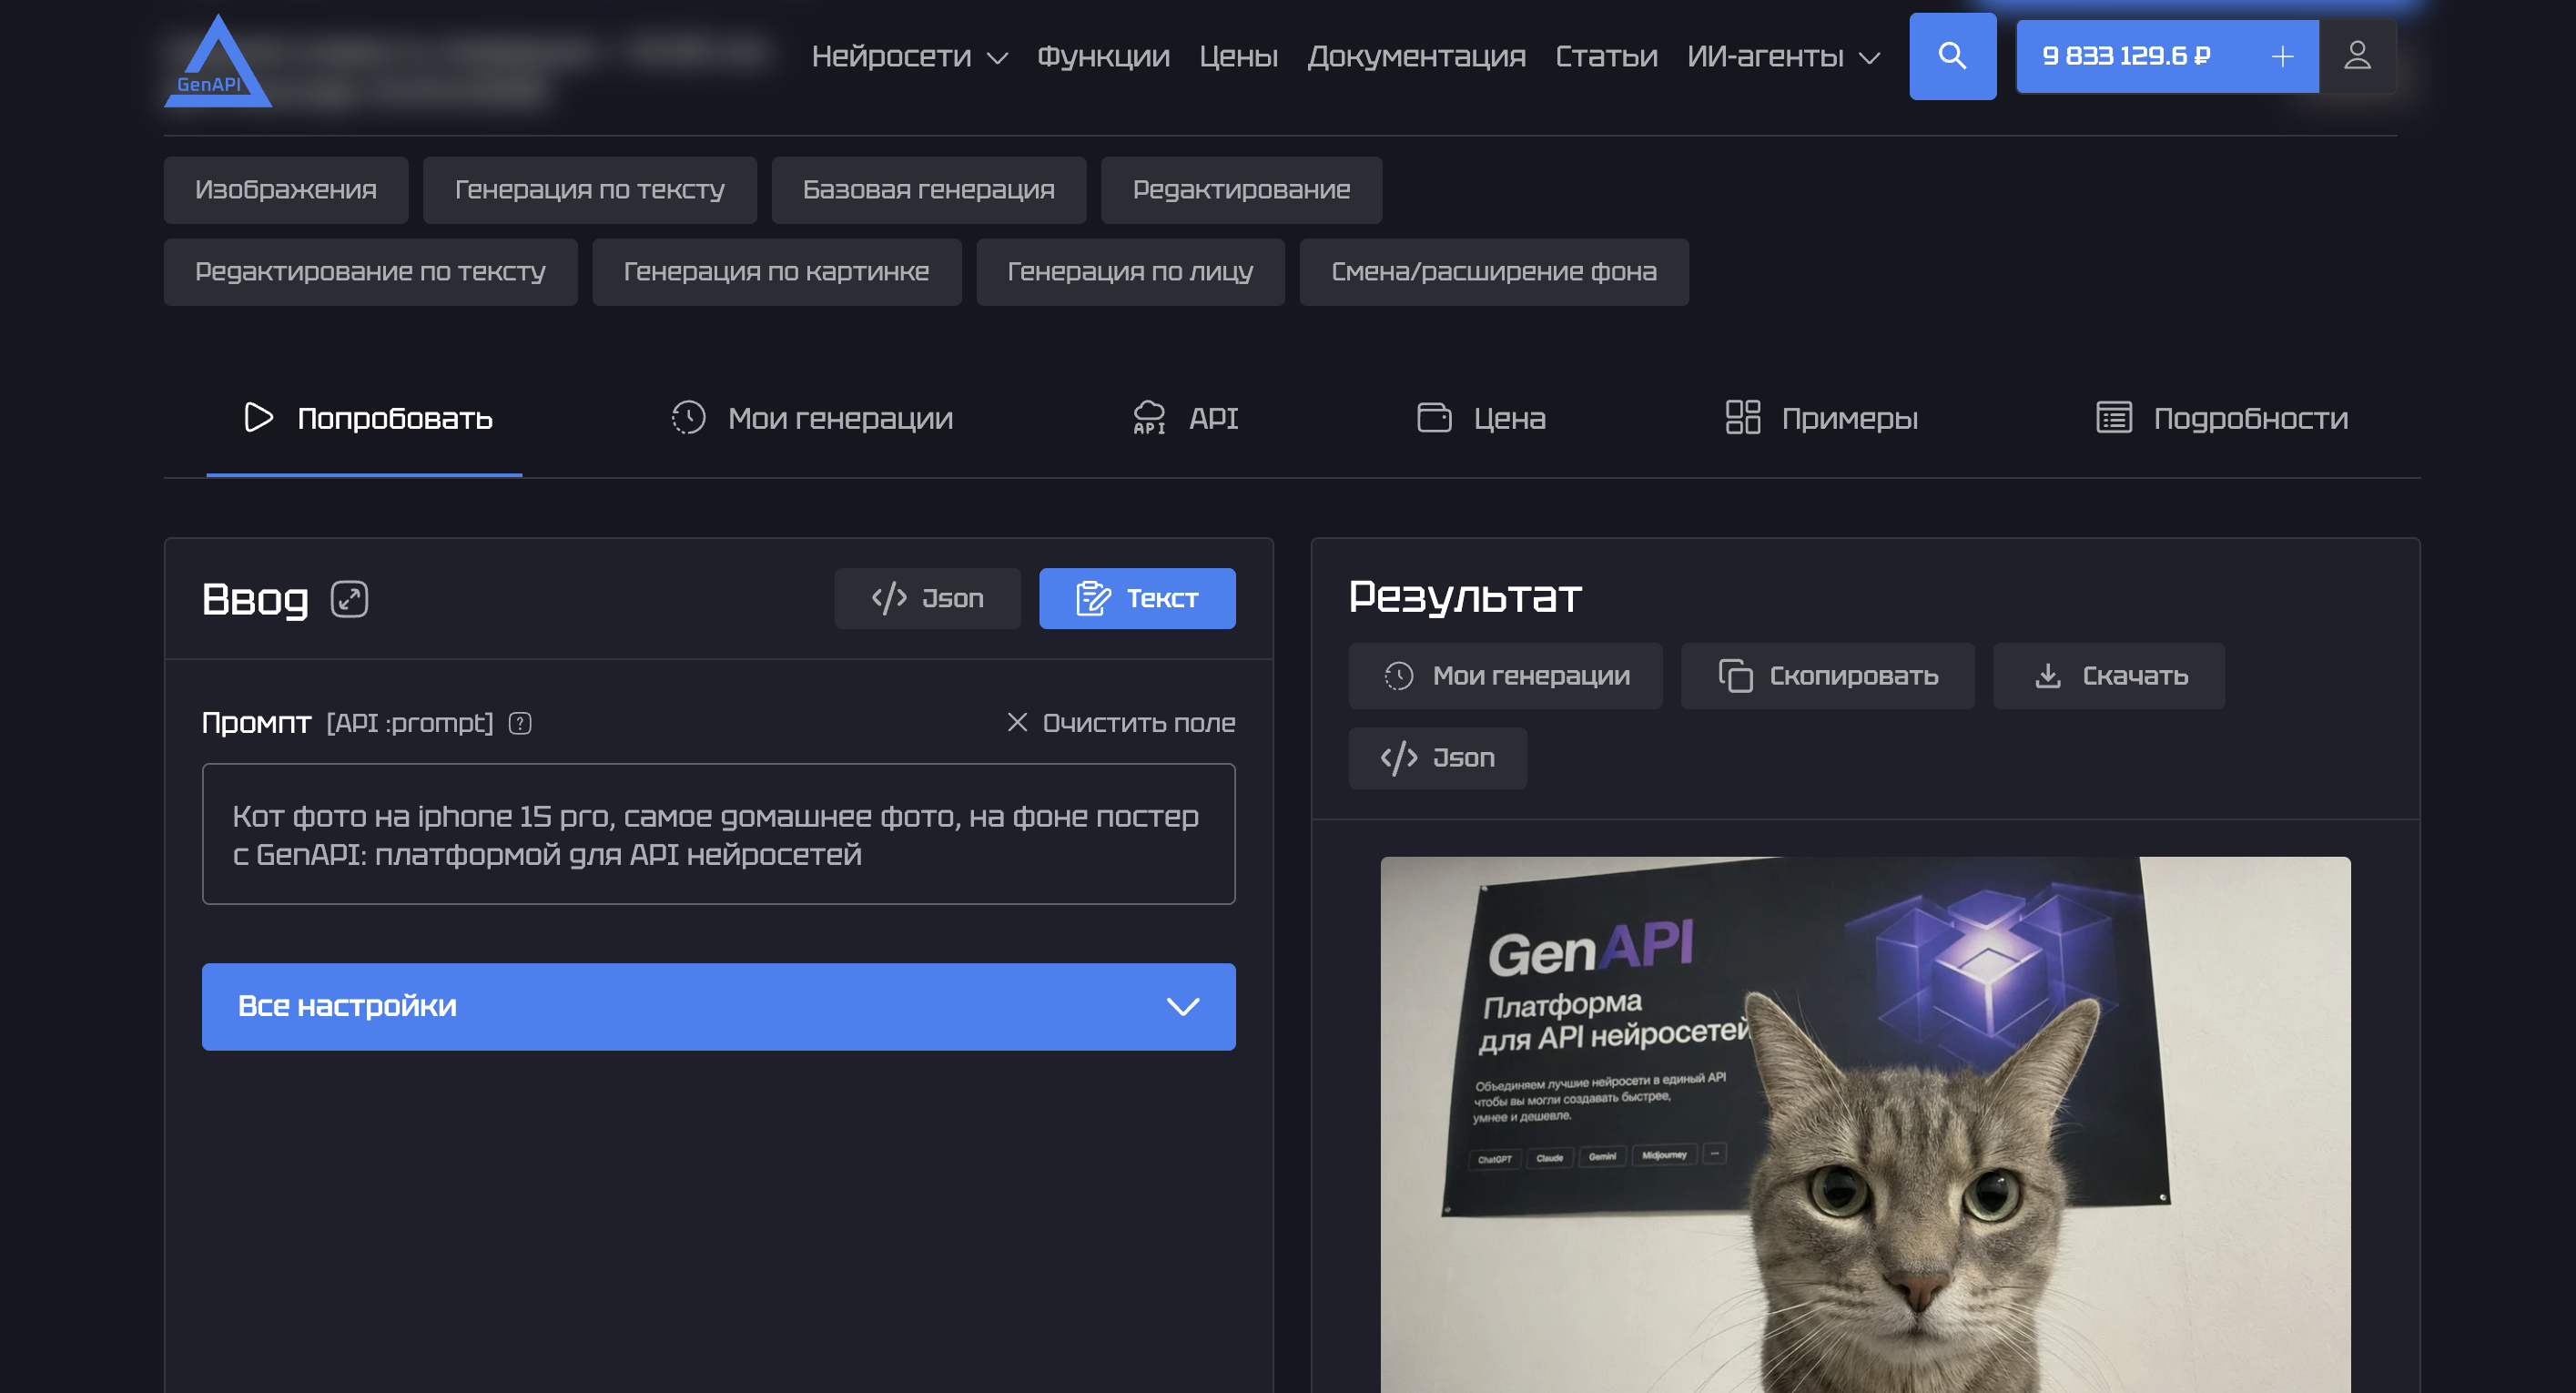The image size is (2576, 1393).
Task: Click the code icon on Результат Json button
Action: click(x=1398, y=758)
